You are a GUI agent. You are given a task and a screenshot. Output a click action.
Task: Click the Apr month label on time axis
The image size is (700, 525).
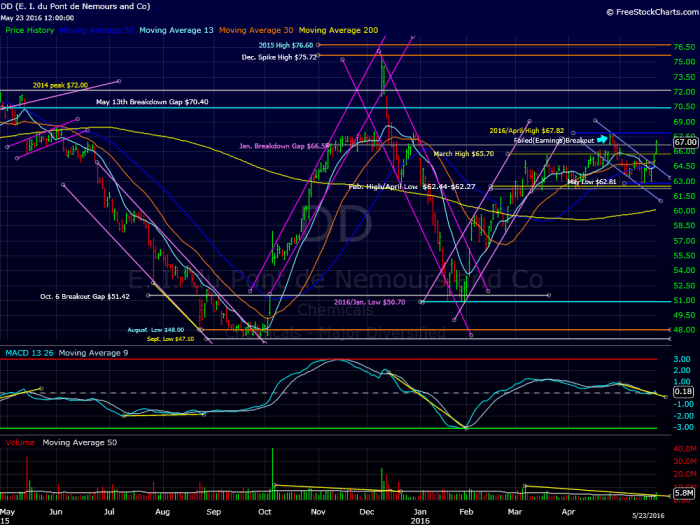[x=568, y=512]
